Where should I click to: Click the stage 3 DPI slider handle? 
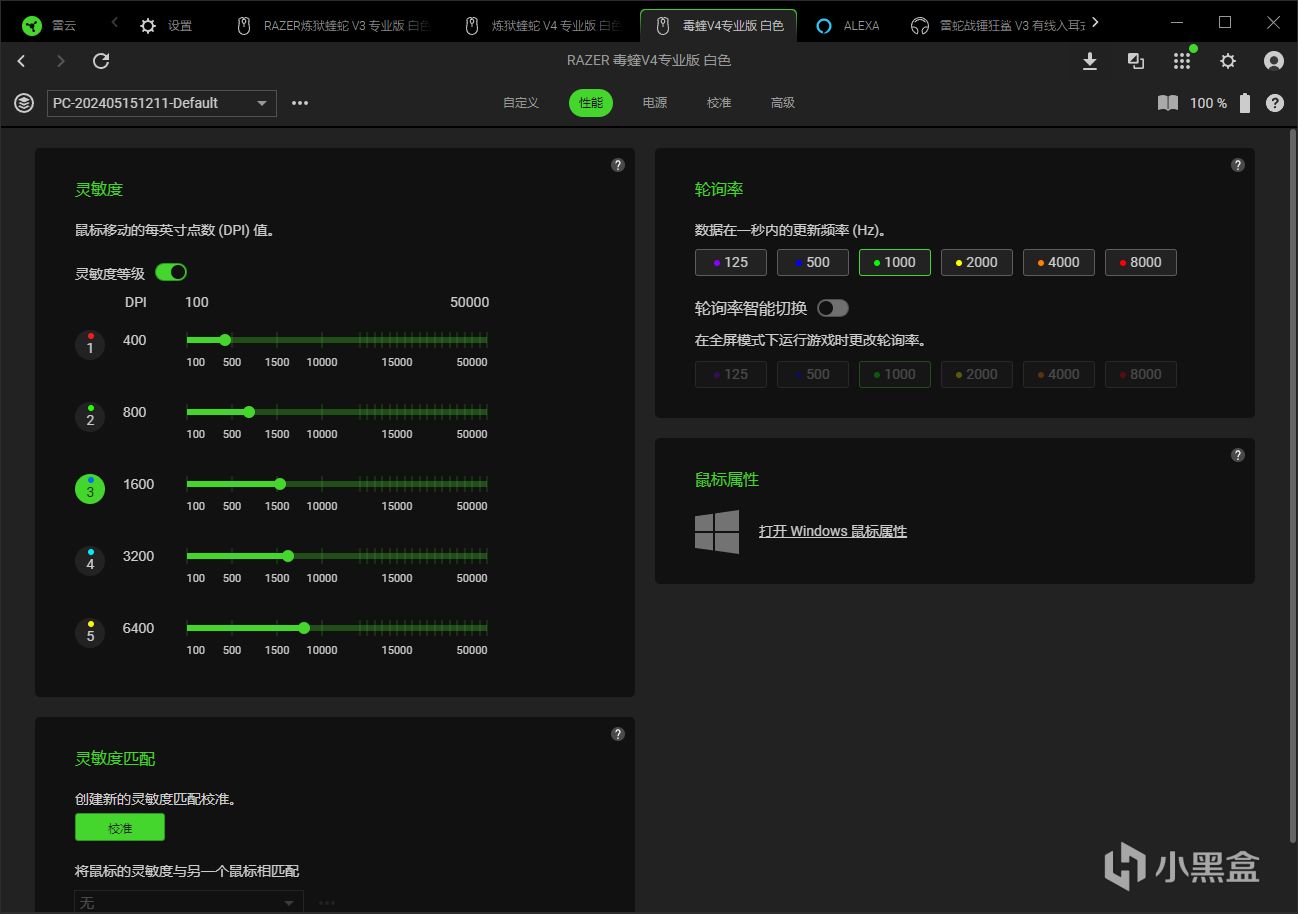point(280,484)
